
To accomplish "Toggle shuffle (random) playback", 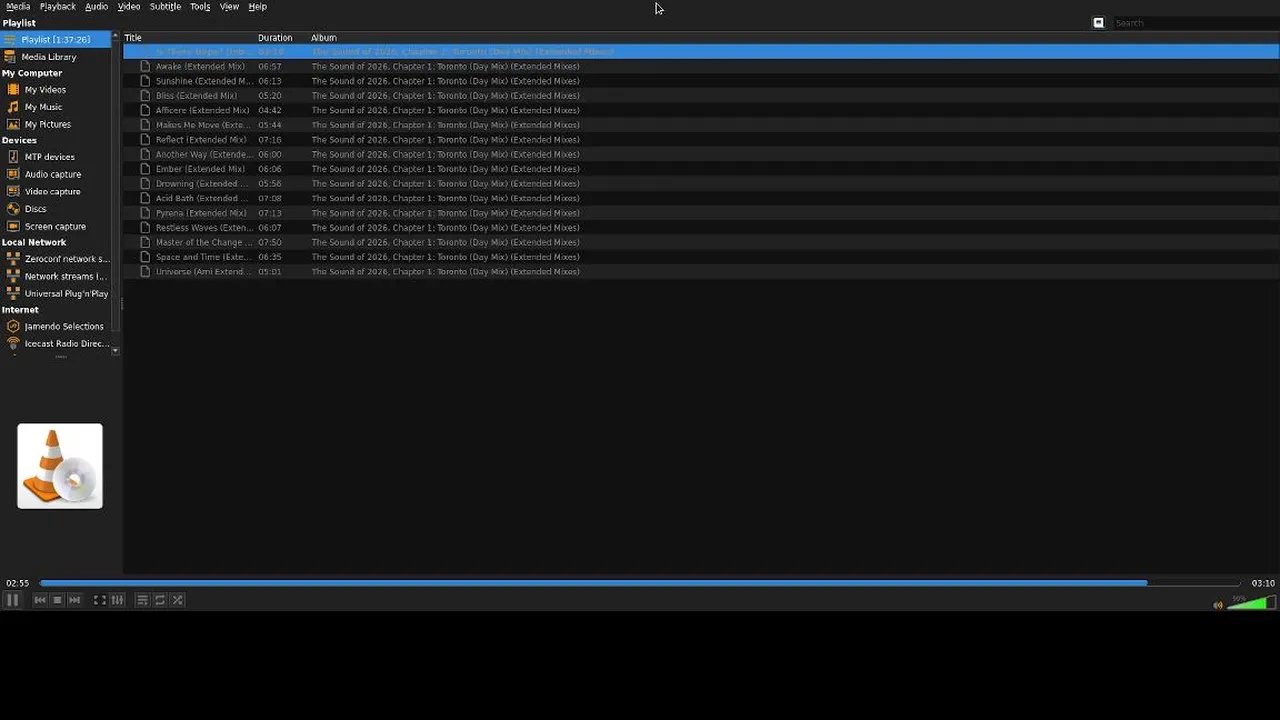I will (177, 600).
